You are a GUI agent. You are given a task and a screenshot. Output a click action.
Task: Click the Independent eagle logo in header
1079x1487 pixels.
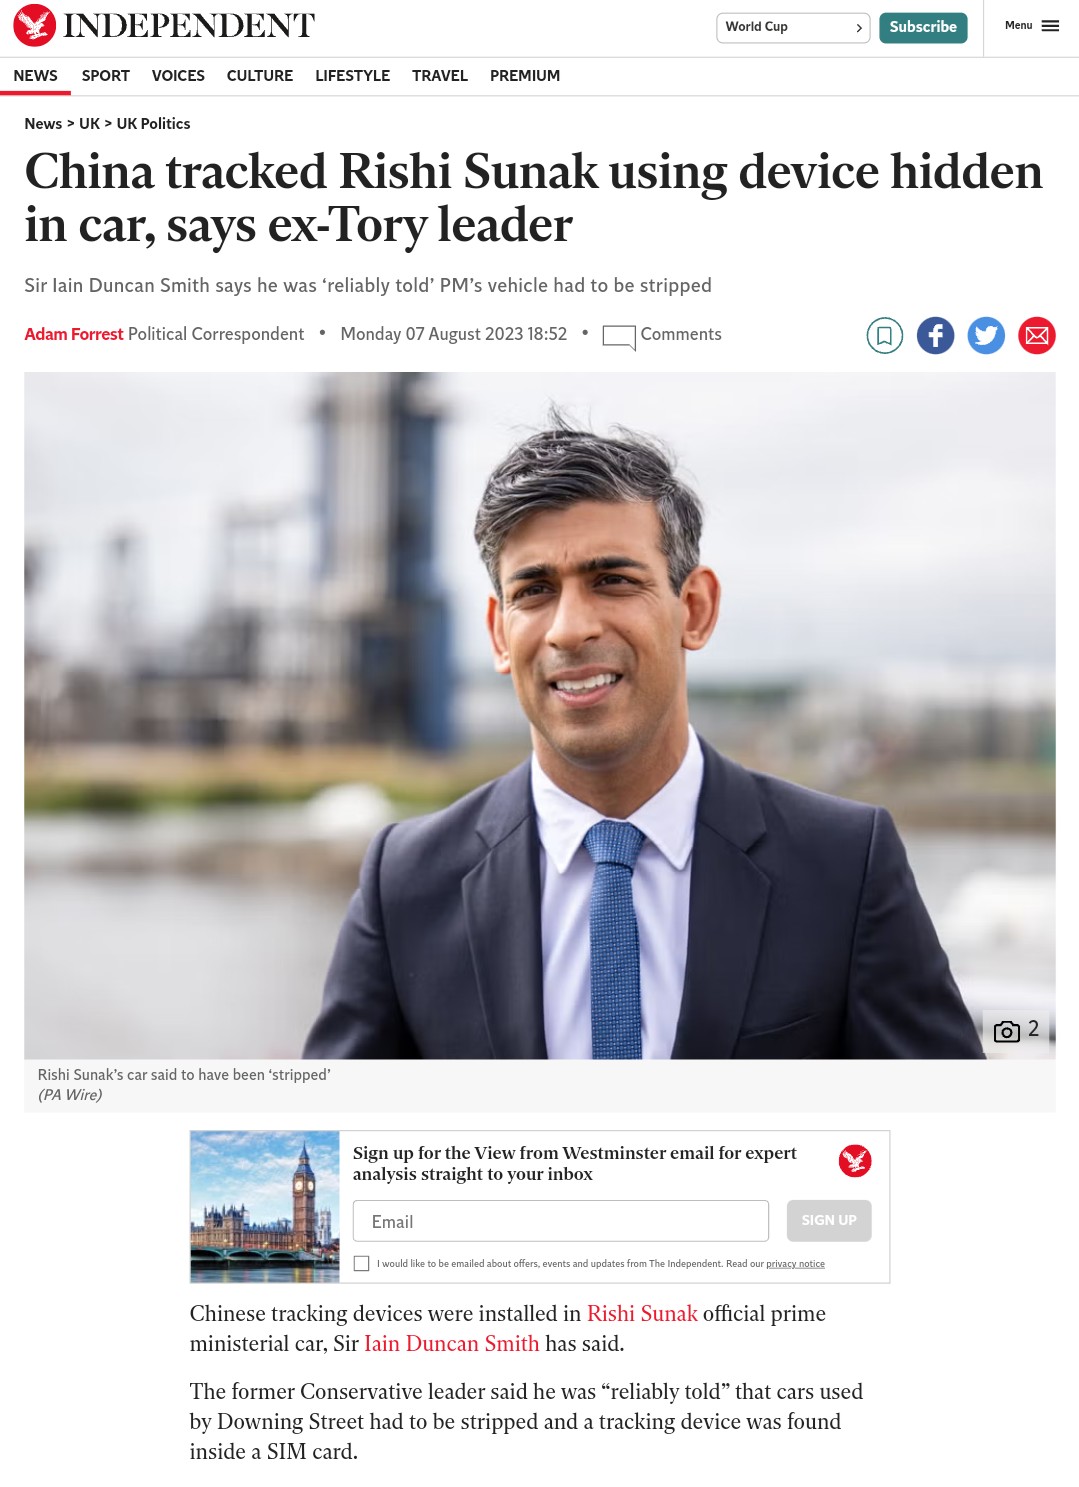34,26
